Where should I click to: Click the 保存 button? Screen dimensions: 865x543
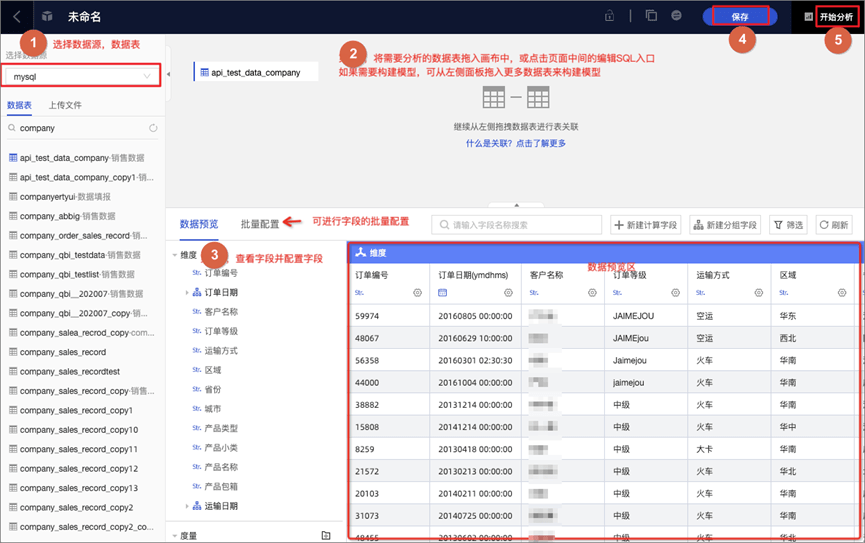point(740,17)
